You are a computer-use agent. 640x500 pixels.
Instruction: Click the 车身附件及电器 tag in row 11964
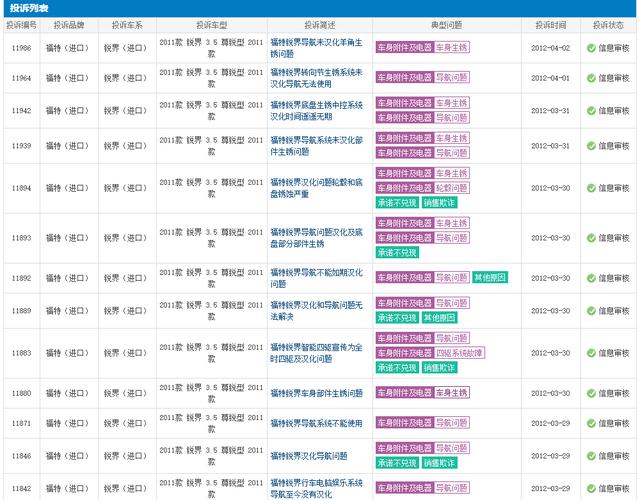click(x=404, y=78)
